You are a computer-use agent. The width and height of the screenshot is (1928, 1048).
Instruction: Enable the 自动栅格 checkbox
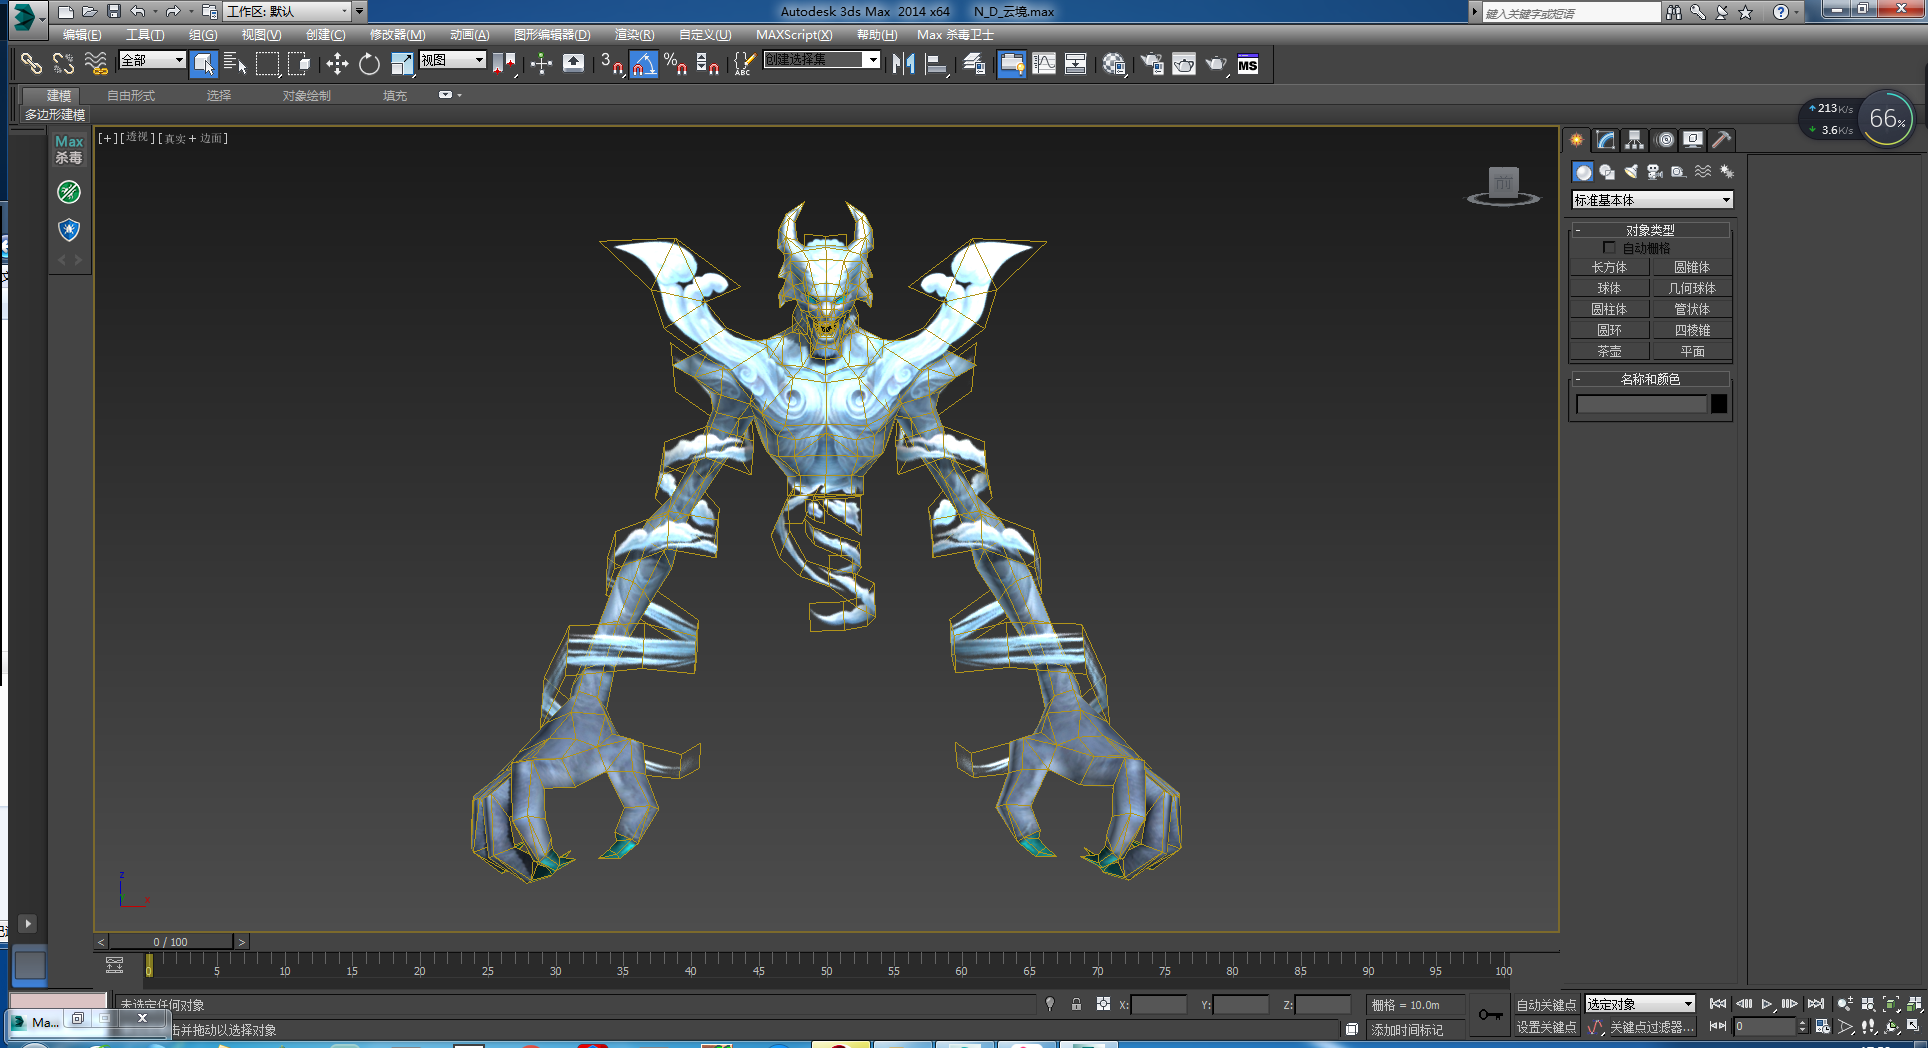point(1609,247)
